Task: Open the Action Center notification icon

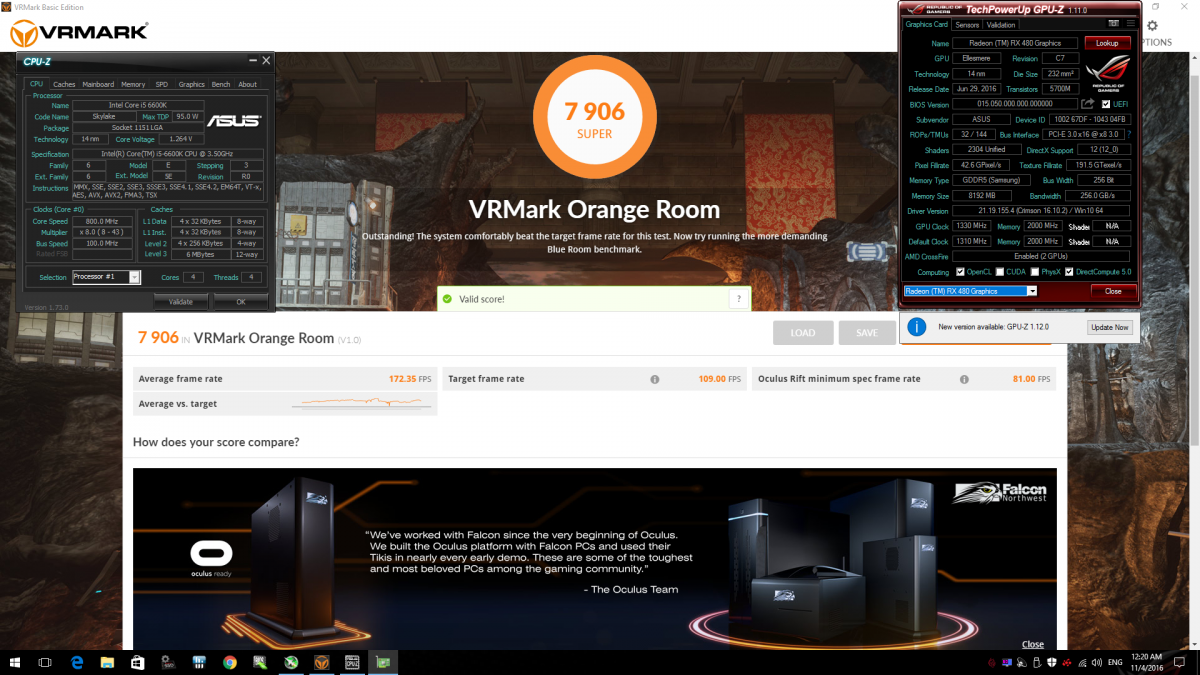Action: click(x=1178, y=662)
